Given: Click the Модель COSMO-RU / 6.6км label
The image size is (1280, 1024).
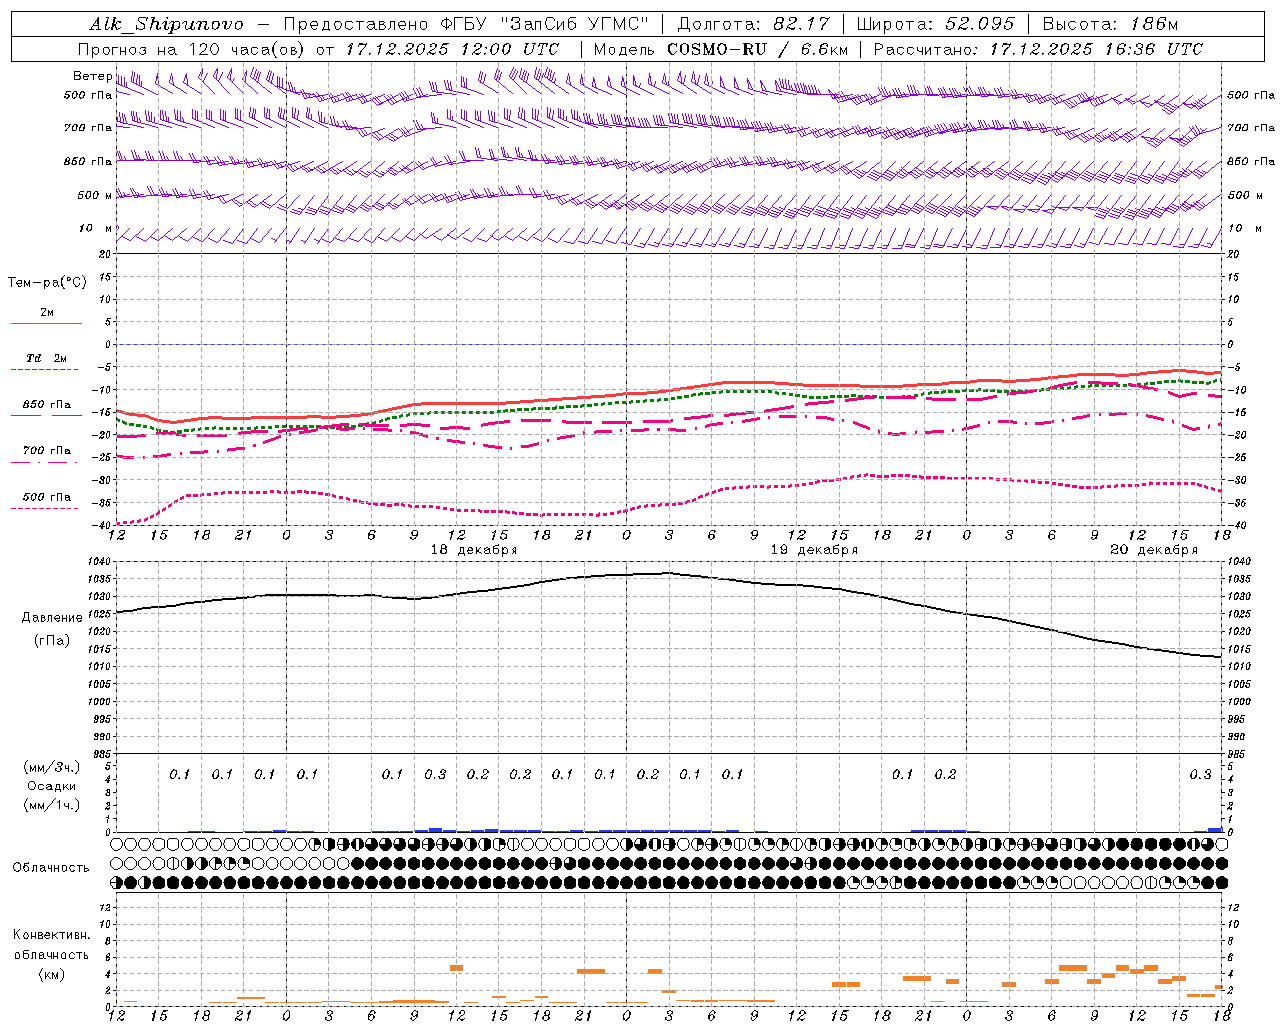Looking at the screenshot, I should pyautogui.click(x=721, y=49).
